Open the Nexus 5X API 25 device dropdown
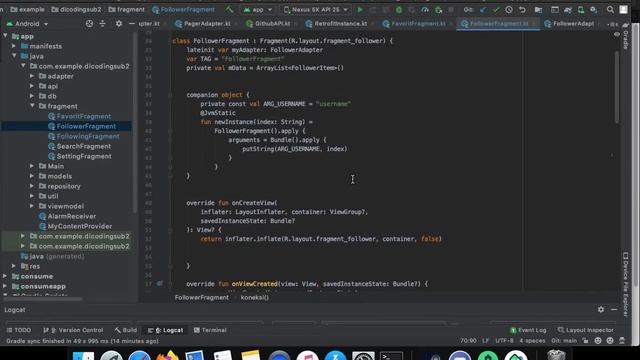The height and width of the screenshot is (360, 640). (x=316, y=9)
